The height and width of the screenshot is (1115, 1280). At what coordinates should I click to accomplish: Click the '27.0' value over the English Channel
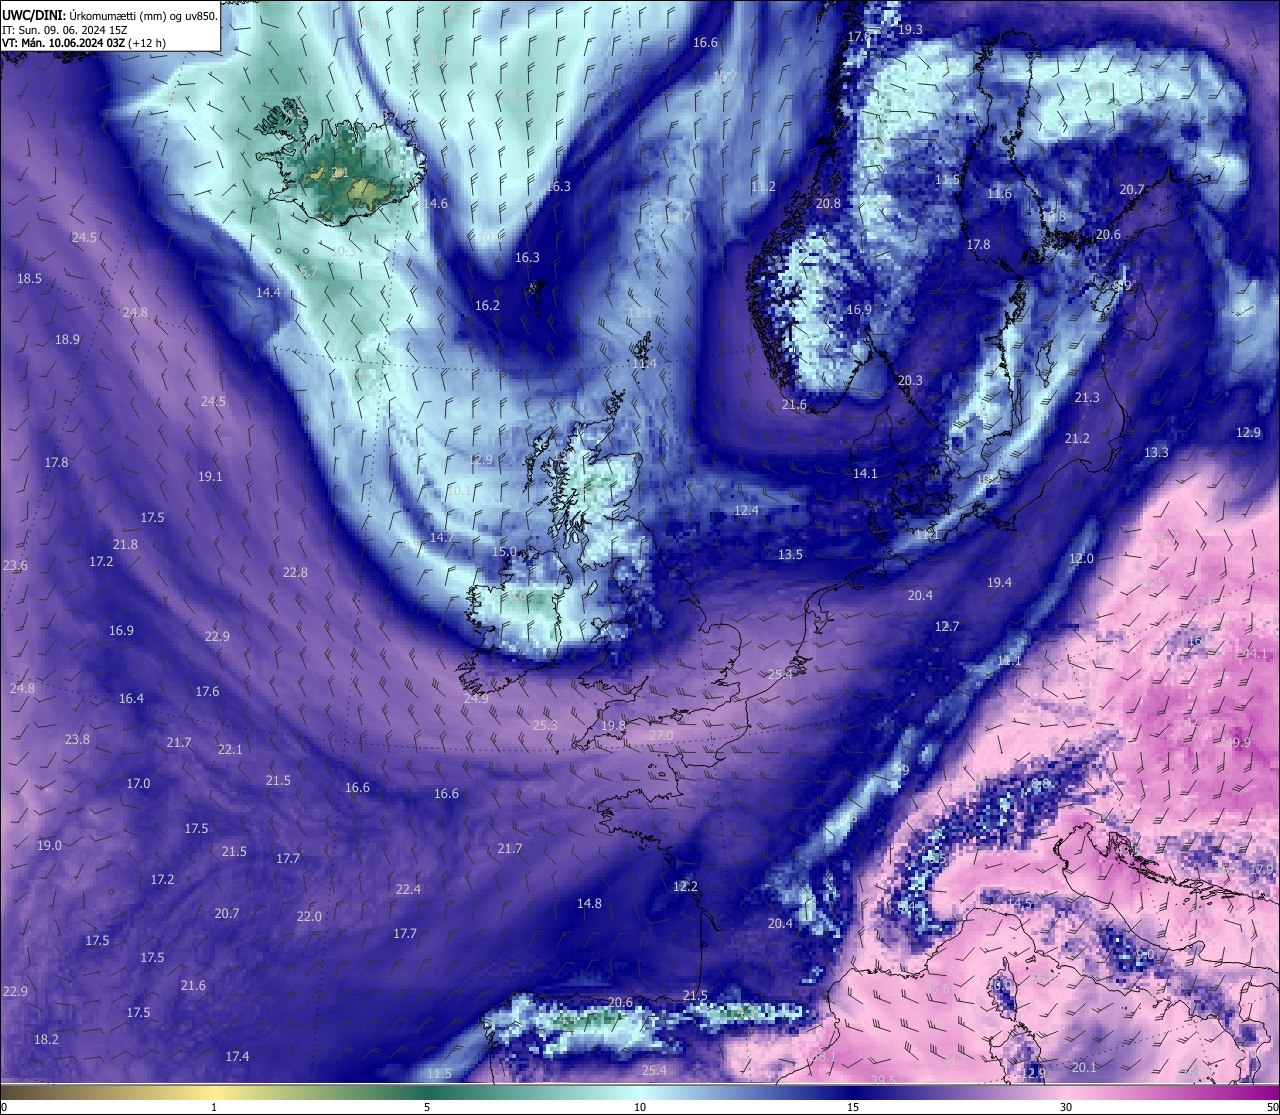tap(661, 735)
